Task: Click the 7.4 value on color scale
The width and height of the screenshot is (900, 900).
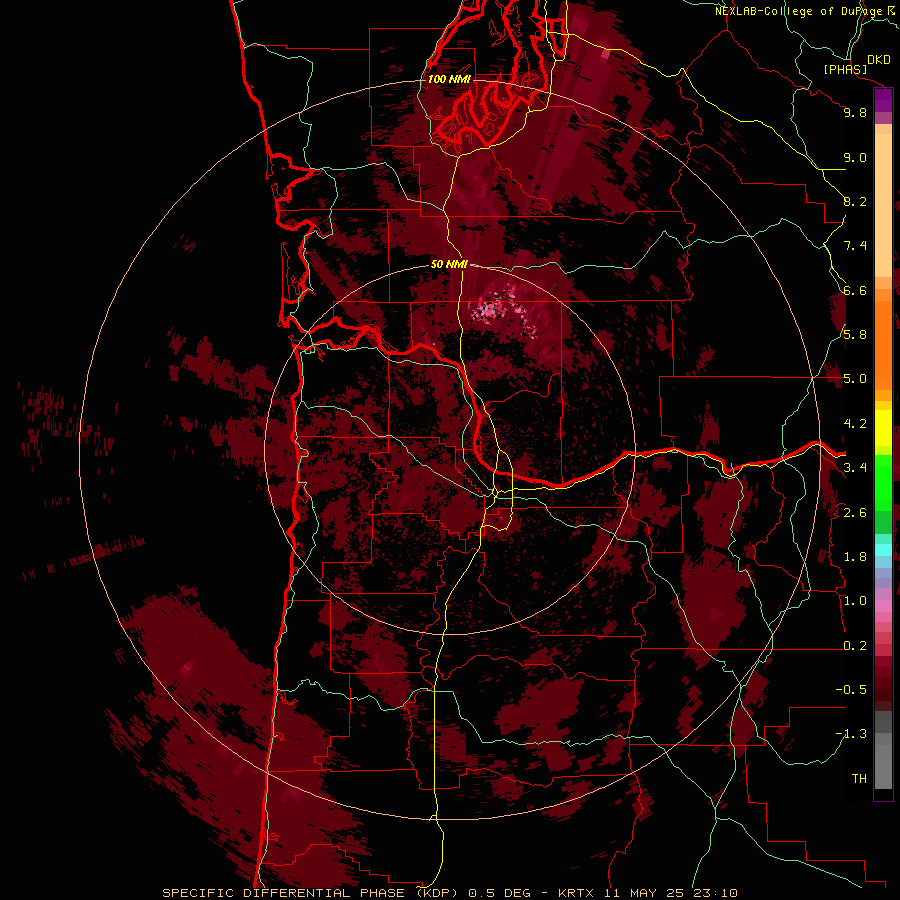Action: pos(855,246)
